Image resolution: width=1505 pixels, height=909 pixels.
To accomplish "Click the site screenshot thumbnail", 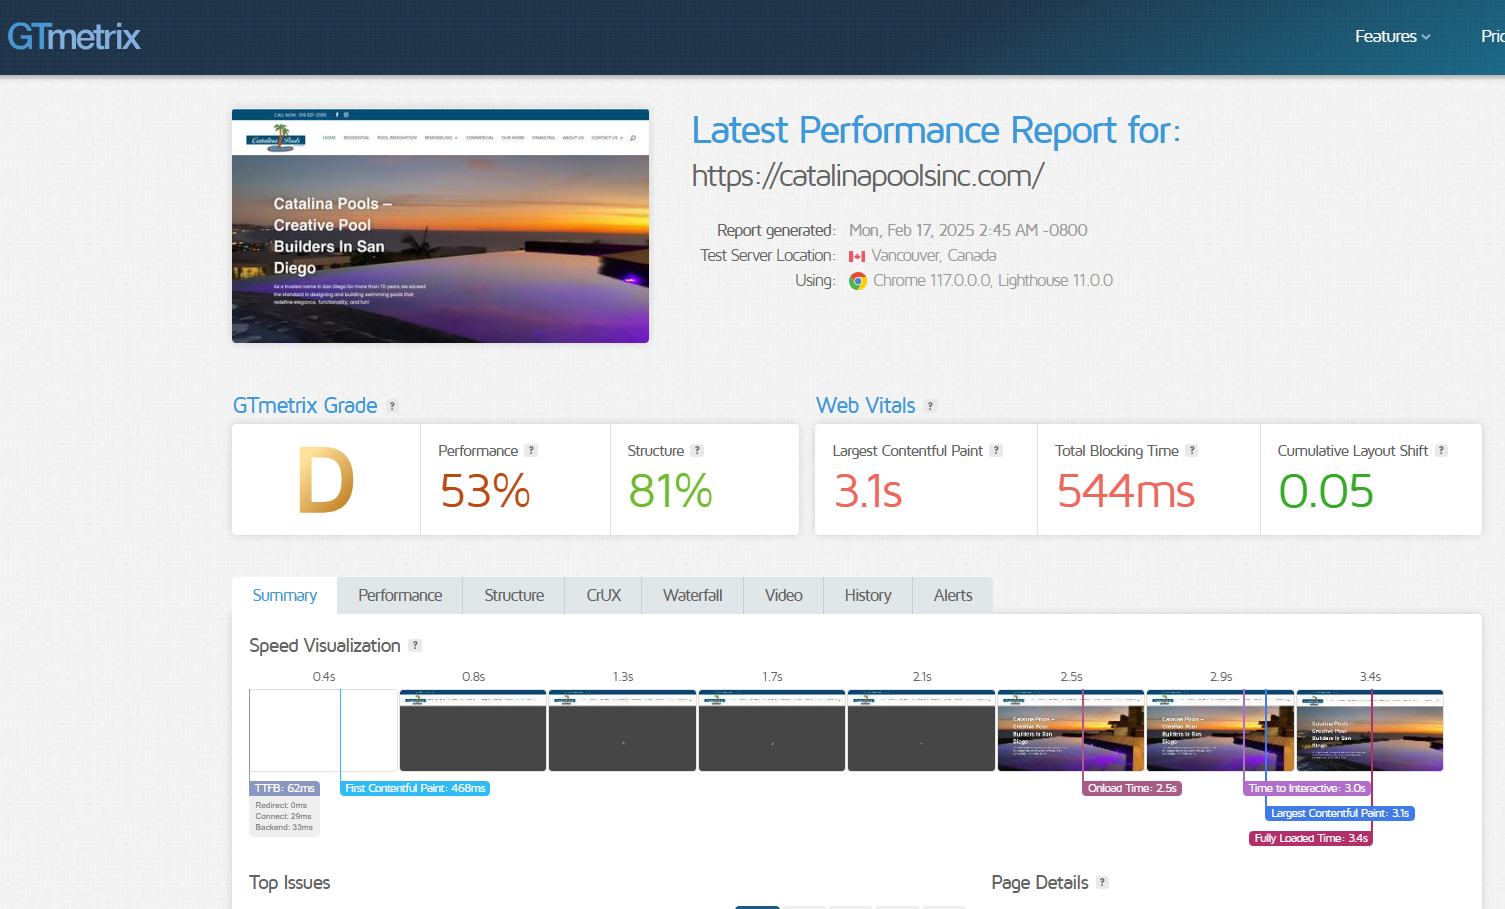I will [x=440, y=226].
